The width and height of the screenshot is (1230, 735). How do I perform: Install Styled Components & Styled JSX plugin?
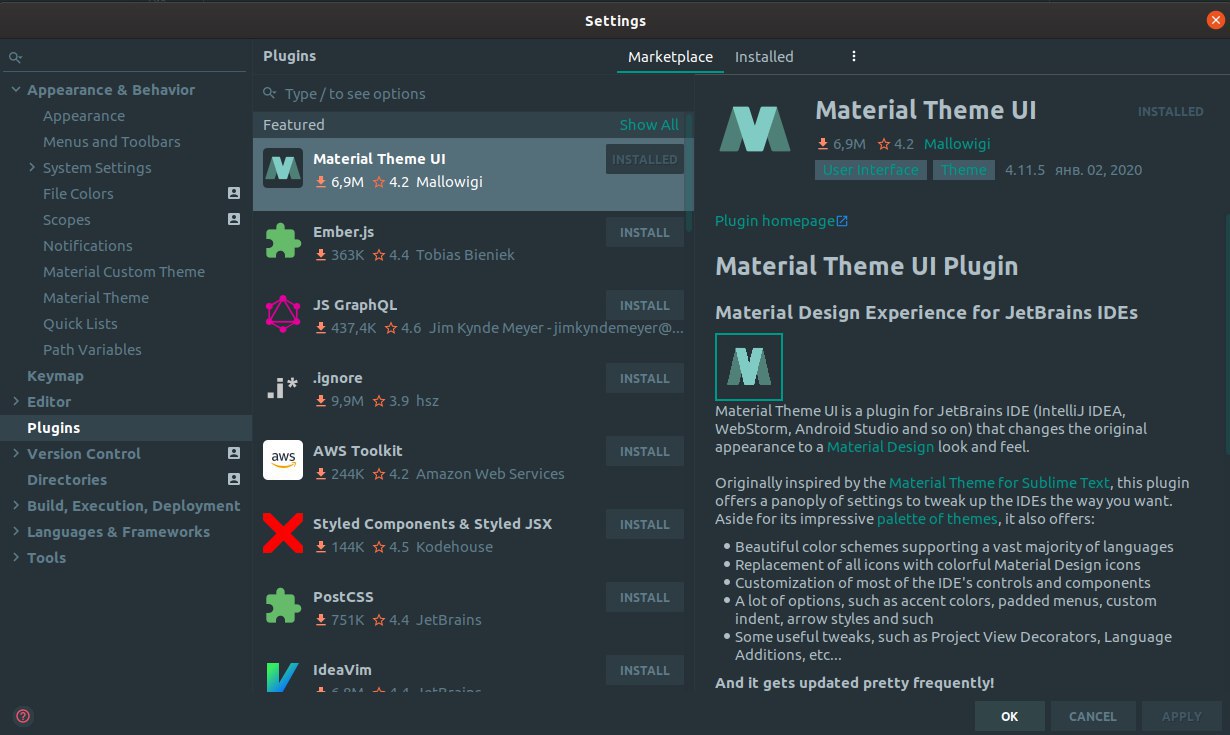point(645,524)
